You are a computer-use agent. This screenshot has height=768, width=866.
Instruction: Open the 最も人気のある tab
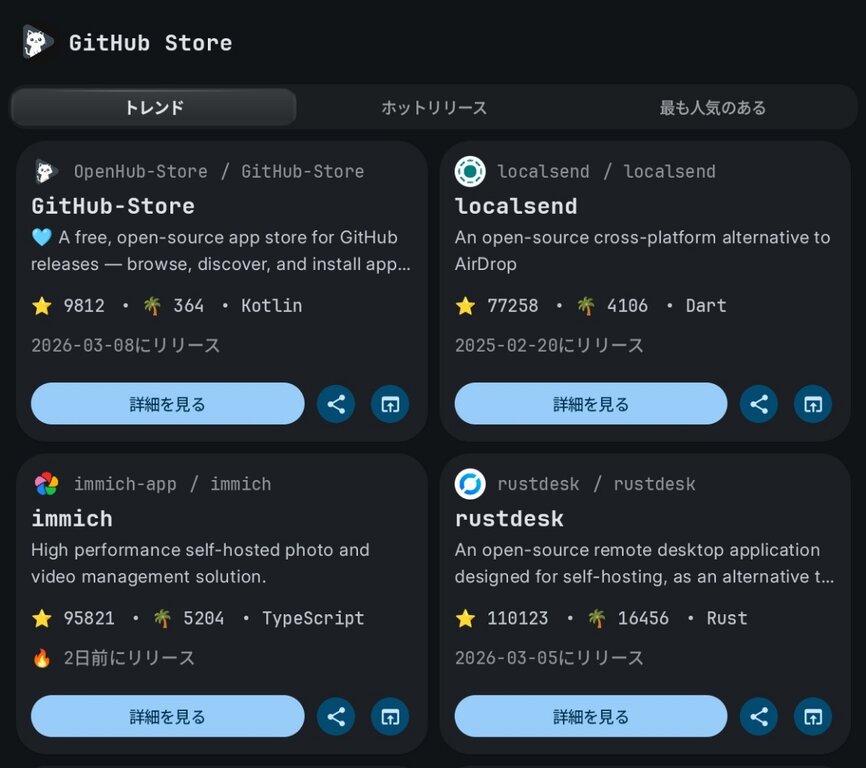coord(712,107)
